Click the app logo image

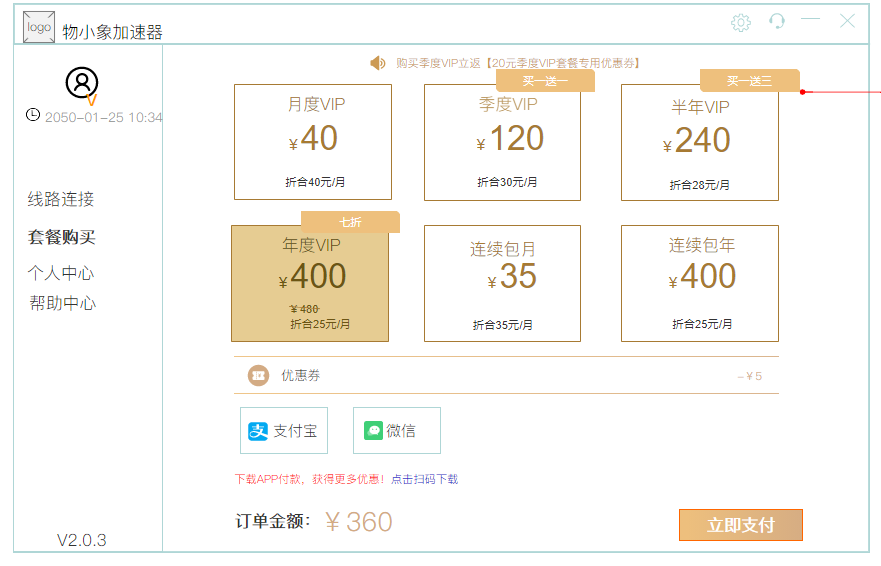coord(39,27)
